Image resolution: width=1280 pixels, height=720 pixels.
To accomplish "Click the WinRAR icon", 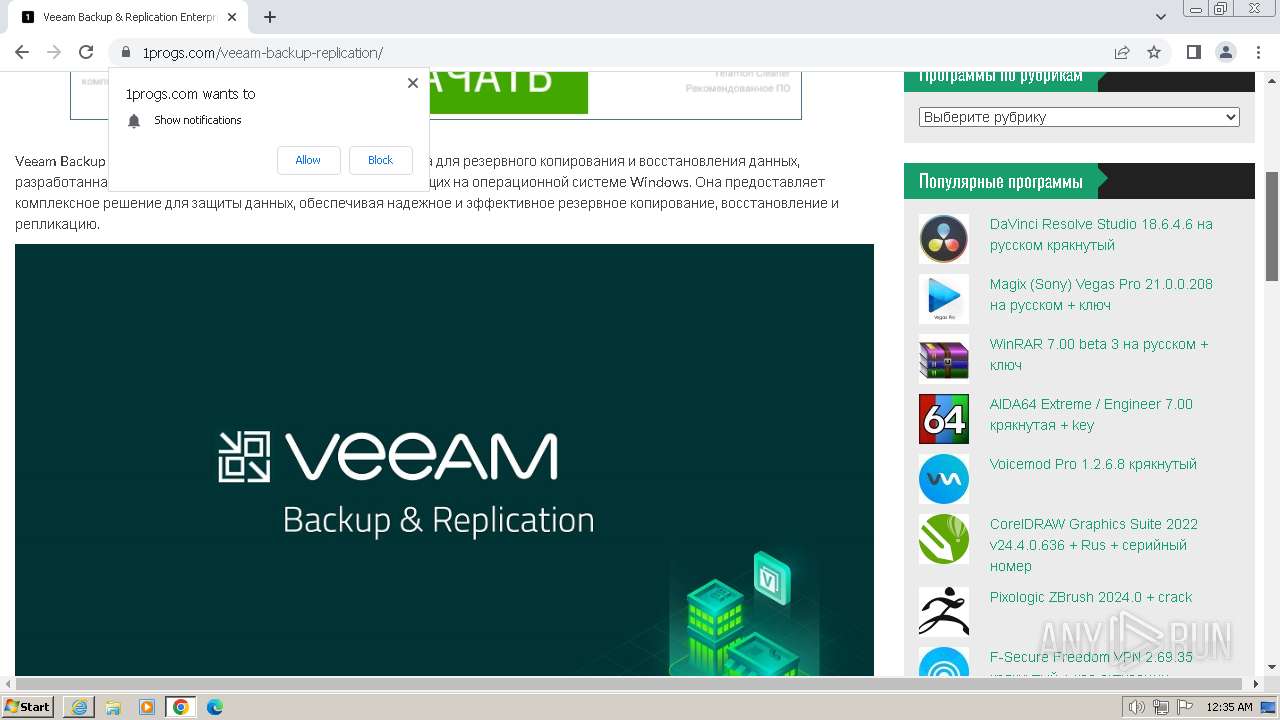I will (x=944, y=359).
